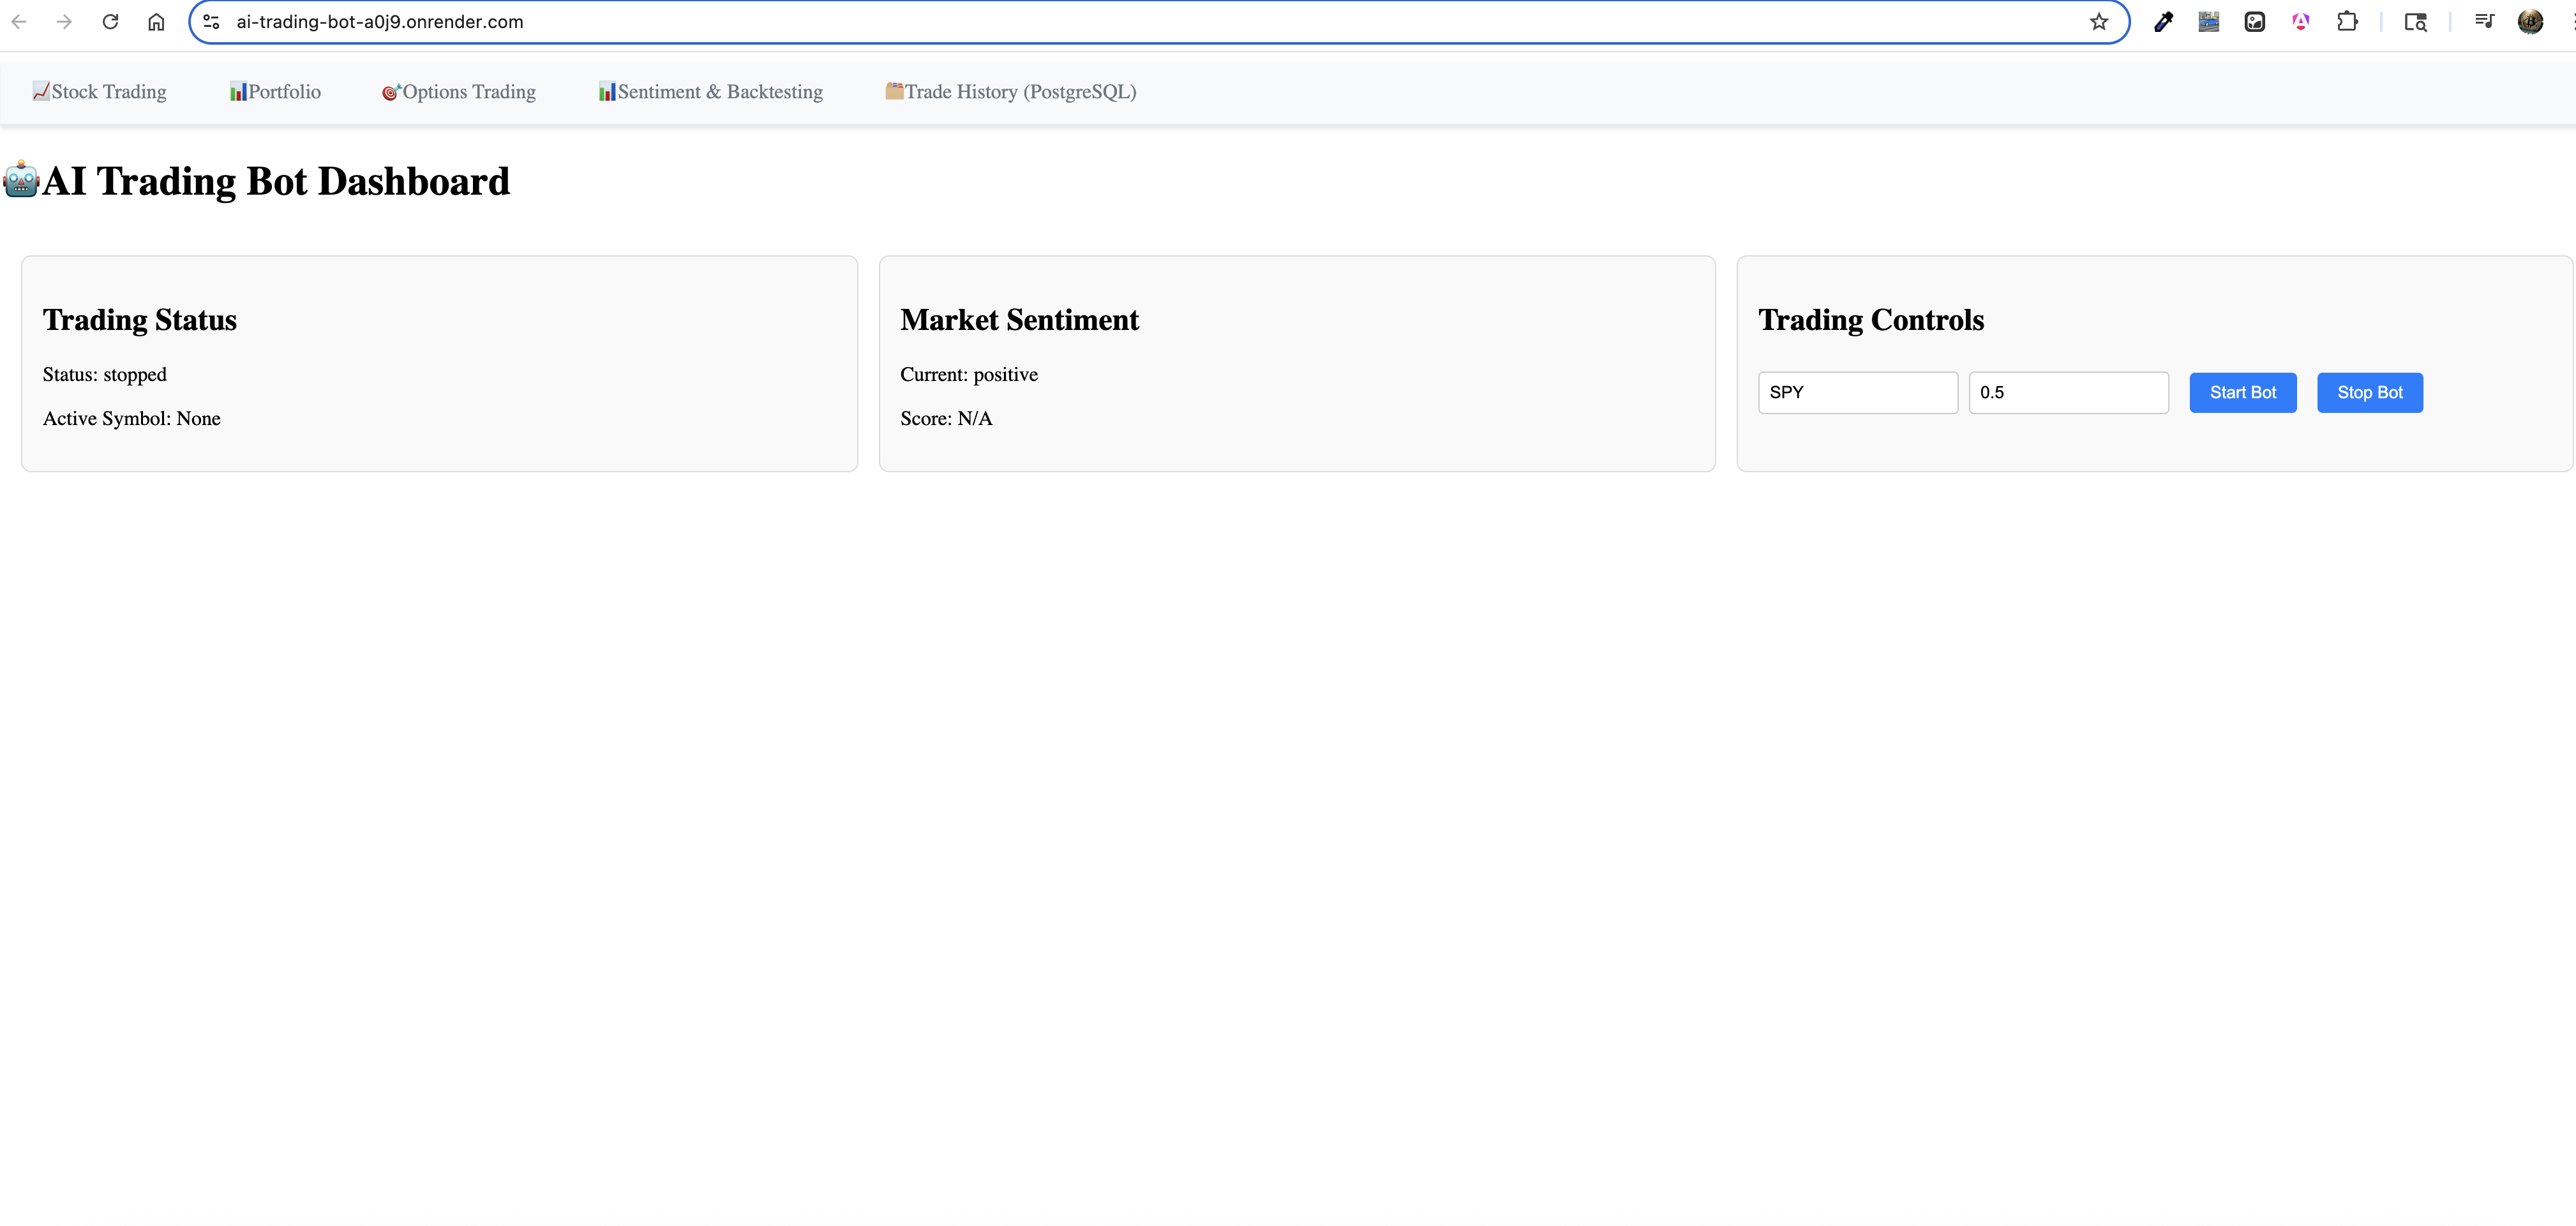Click the browser home icon
2576x1226 pixels.
tap(156, 22)
